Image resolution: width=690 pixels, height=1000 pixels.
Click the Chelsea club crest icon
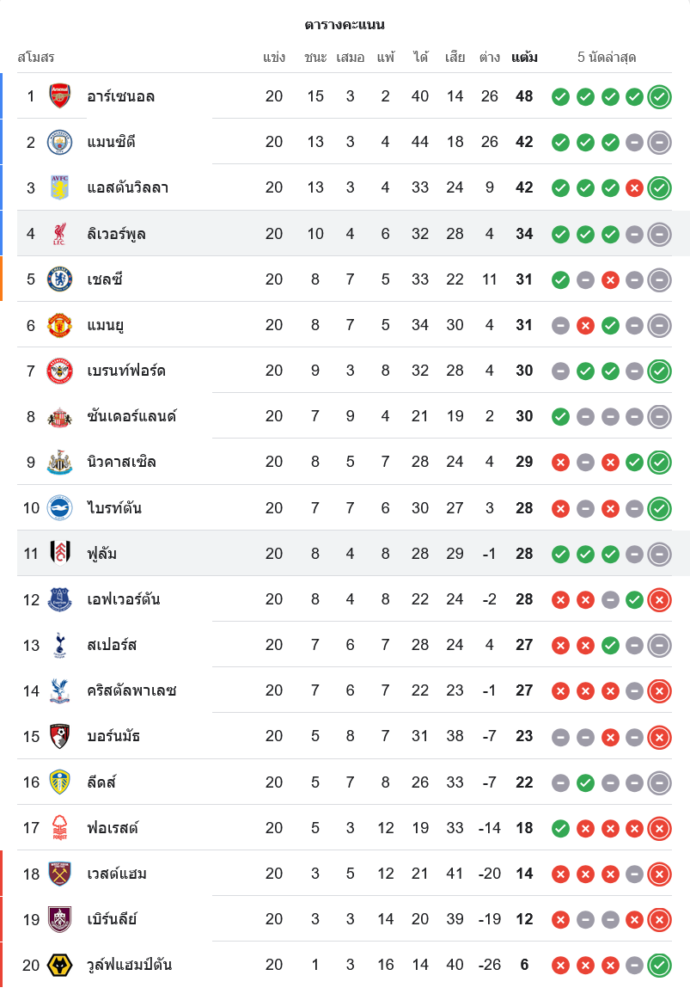pyautogui.click(x=60, y=279)
